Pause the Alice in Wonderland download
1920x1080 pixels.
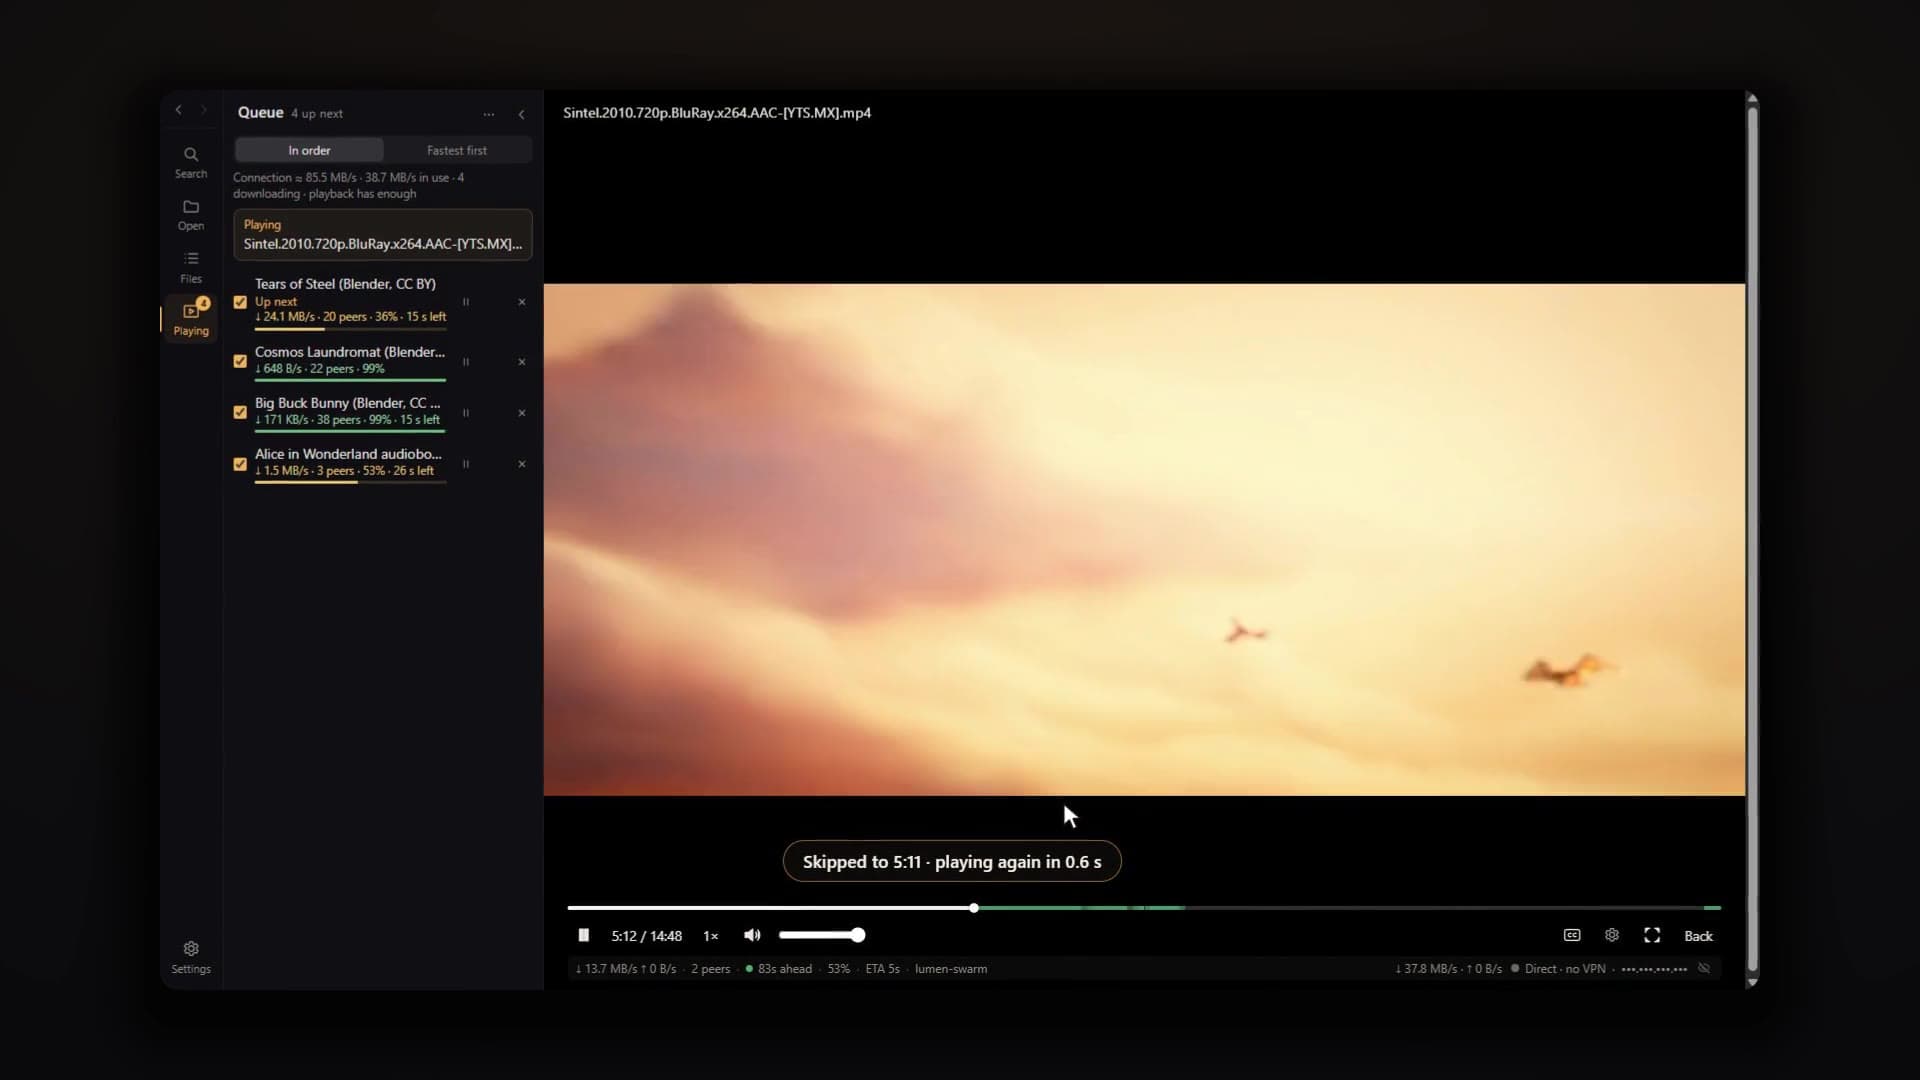click(x=465, y=464)
